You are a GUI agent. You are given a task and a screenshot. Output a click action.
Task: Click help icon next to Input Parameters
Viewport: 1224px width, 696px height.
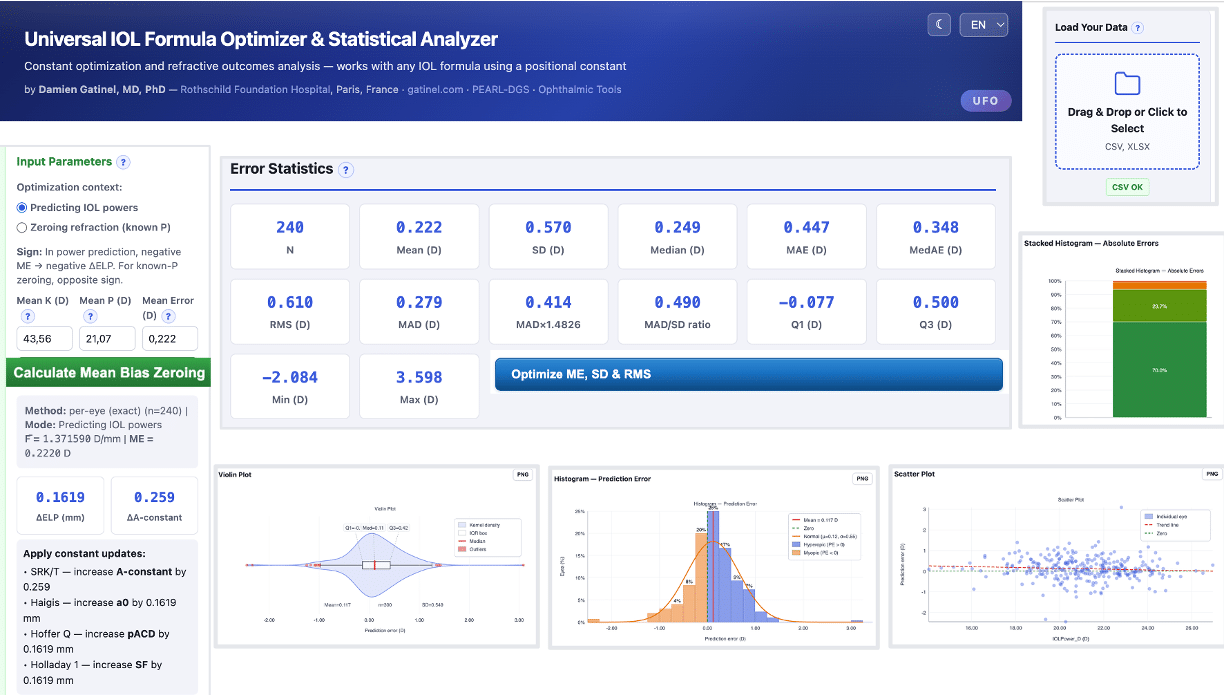[123, 162]
